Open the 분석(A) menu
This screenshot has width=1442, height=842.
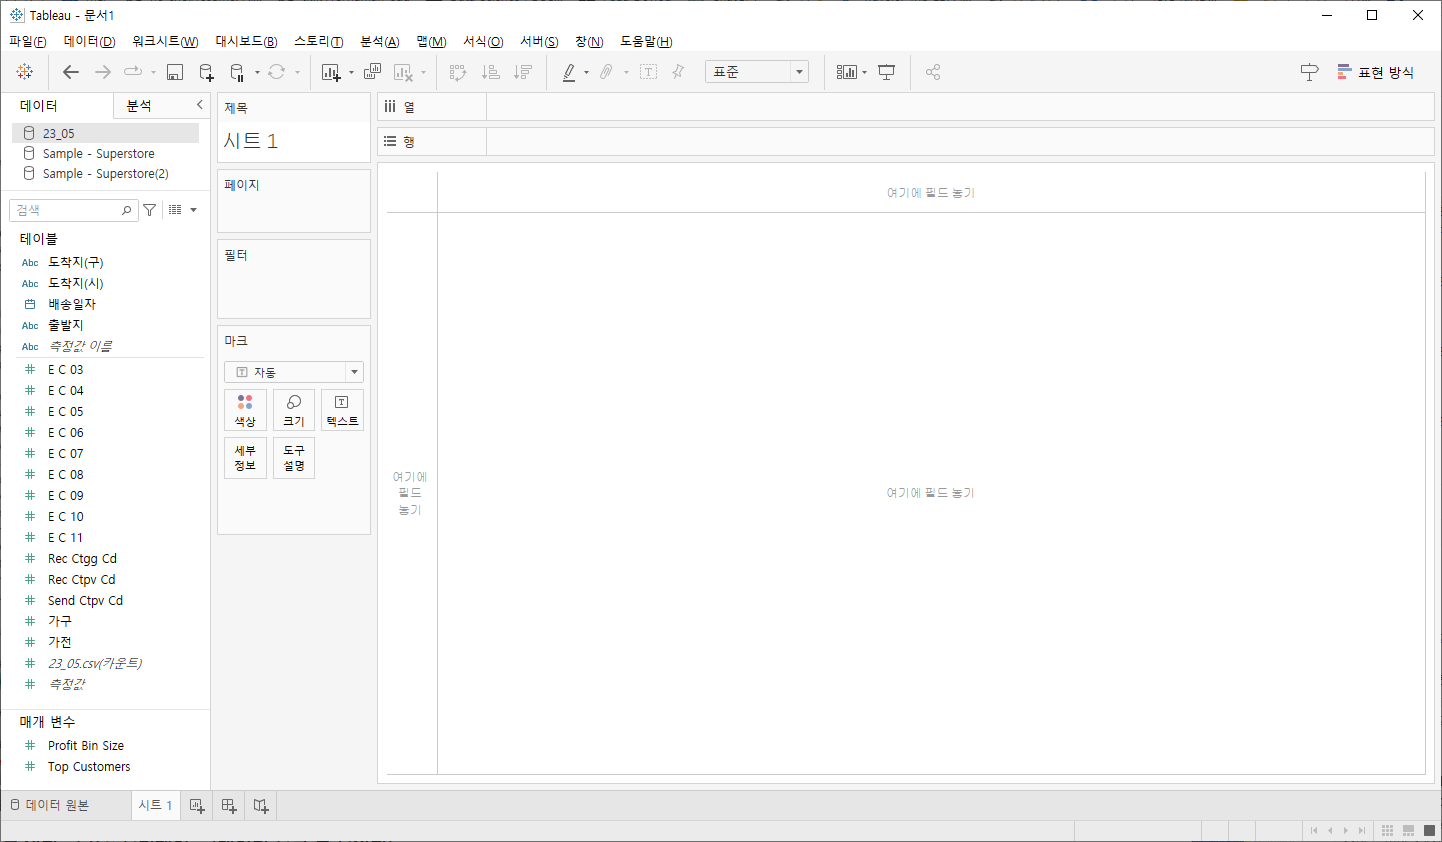pyautogui.click(x=380, y=41)
